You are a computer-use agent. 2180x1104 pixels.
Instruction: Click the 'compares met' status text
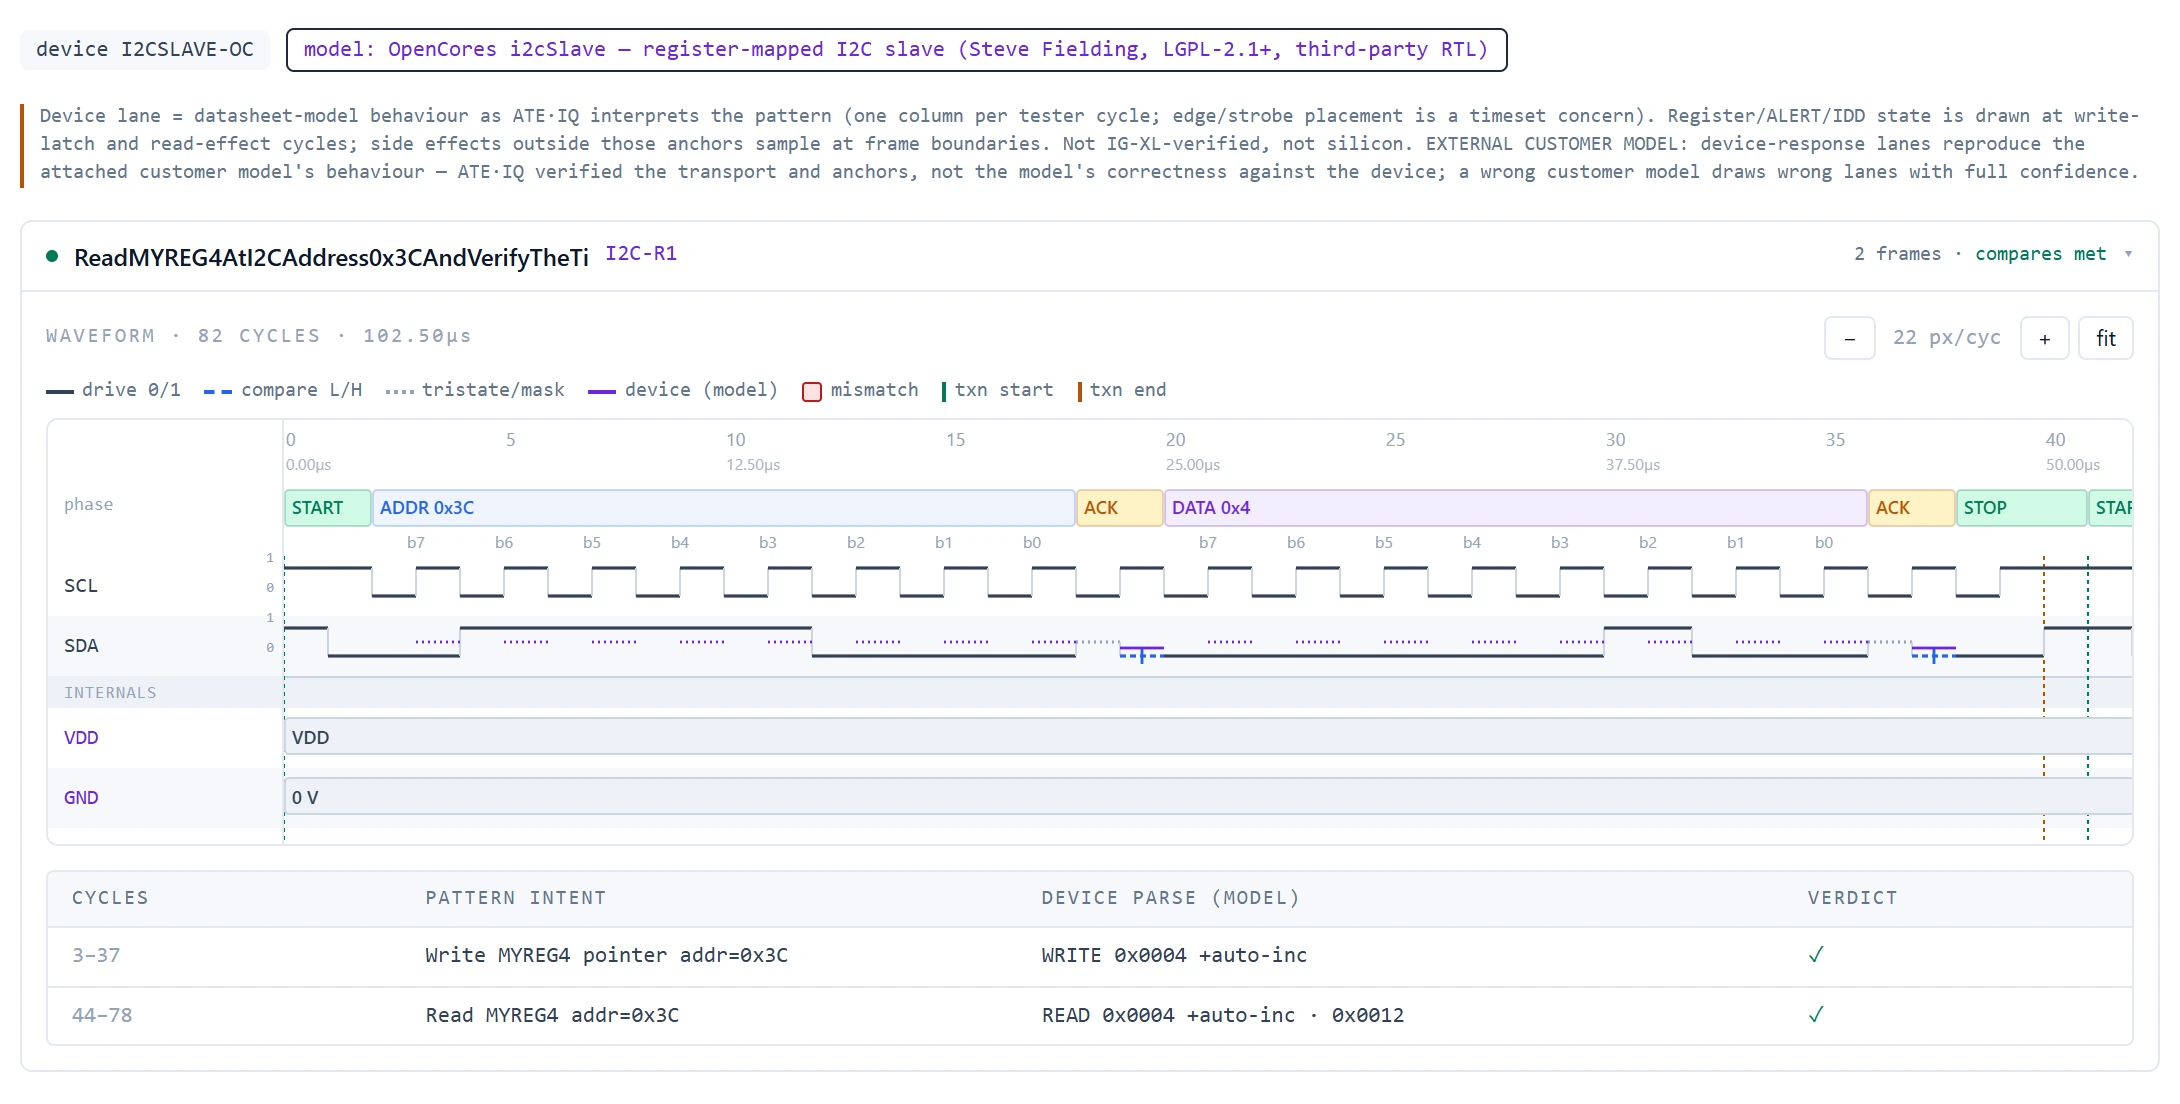click(2040, 254)
